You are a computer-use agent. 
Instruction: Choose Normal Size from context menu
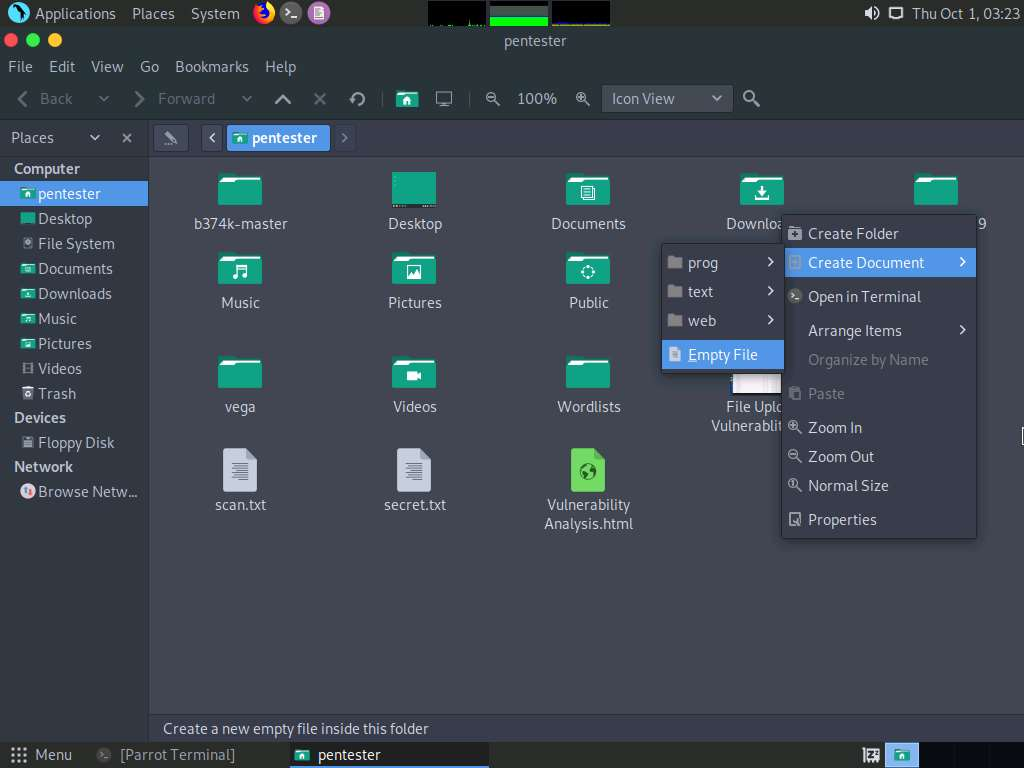coord(879,486)
